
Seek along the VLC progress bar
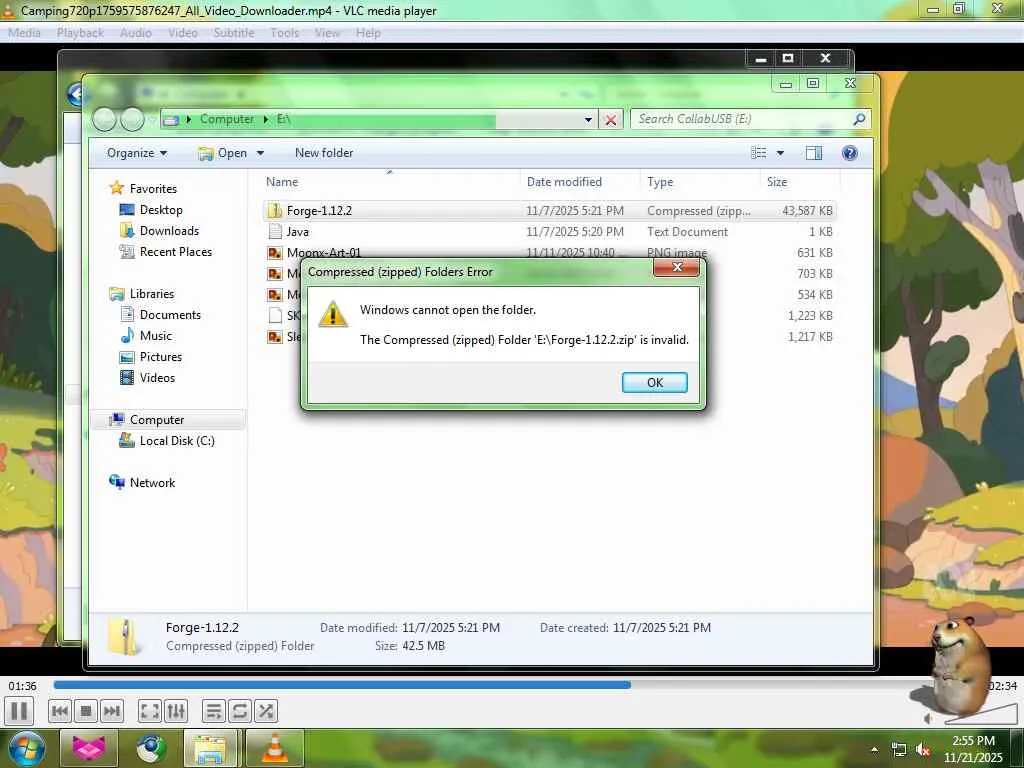point(516,685)
